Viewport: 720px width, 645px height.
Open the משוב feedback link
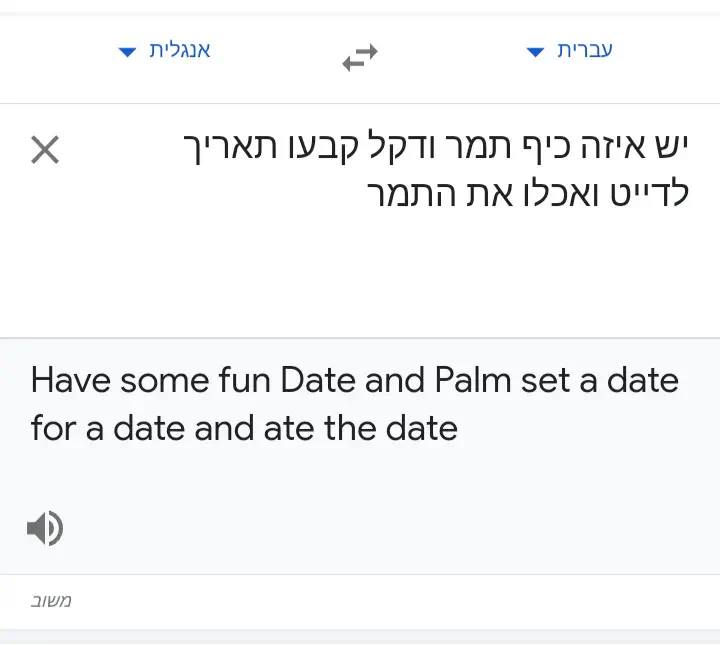click(51, 601)
